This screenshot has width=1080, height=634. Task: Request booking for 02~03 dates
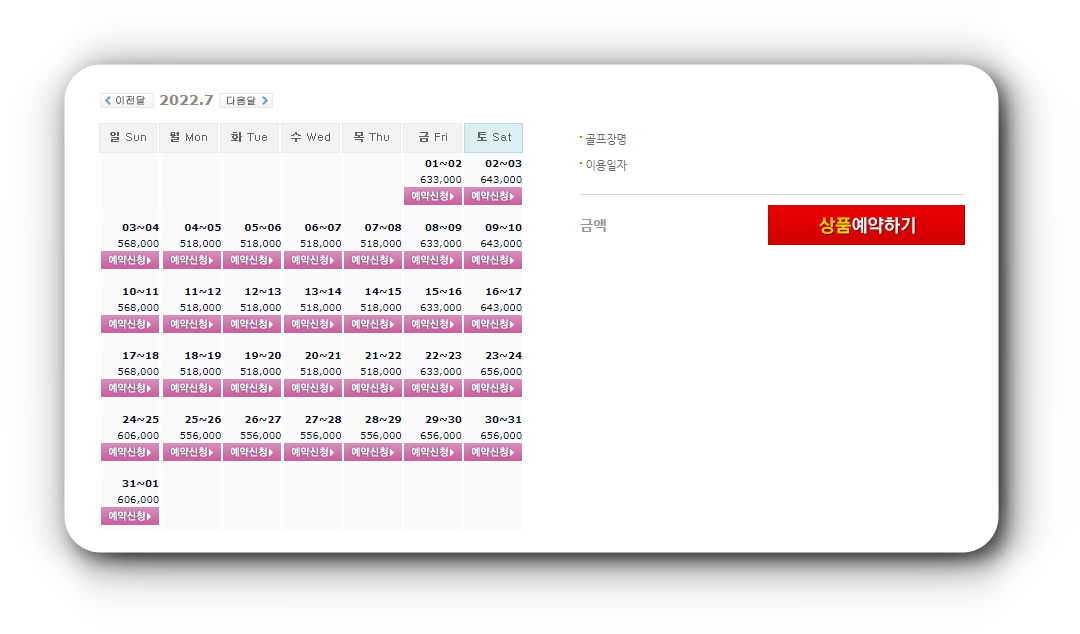tap(492, 196)
